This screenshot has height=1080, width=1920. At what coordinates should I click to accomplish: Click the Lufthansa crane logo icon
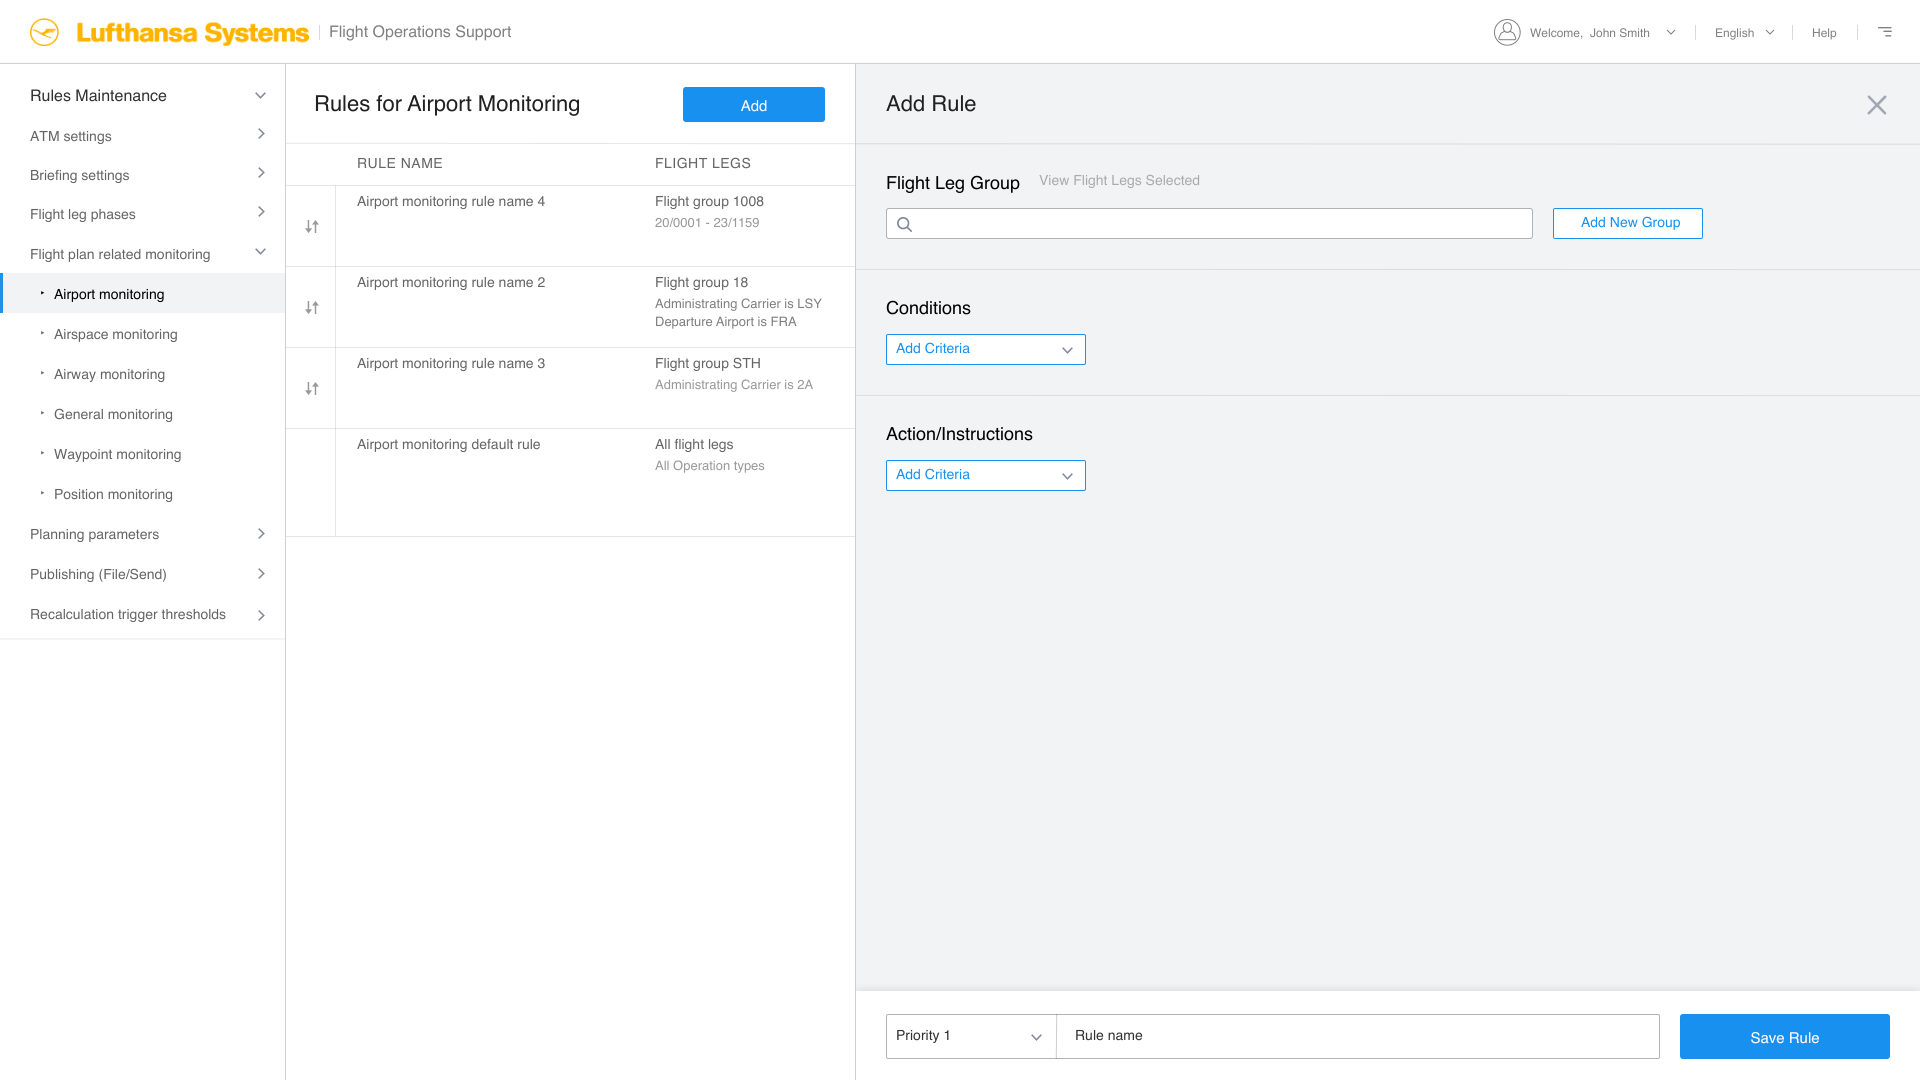(x=44, y=32)
